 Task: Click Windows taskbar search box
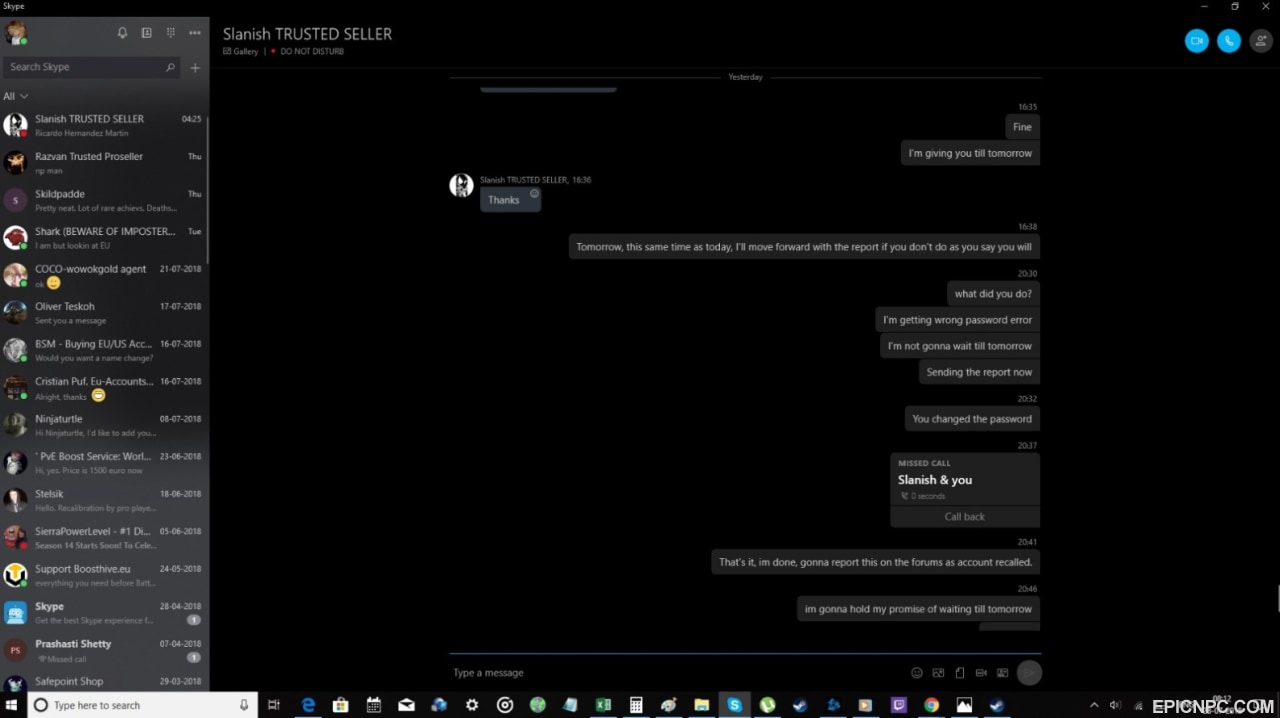point(142,705)
